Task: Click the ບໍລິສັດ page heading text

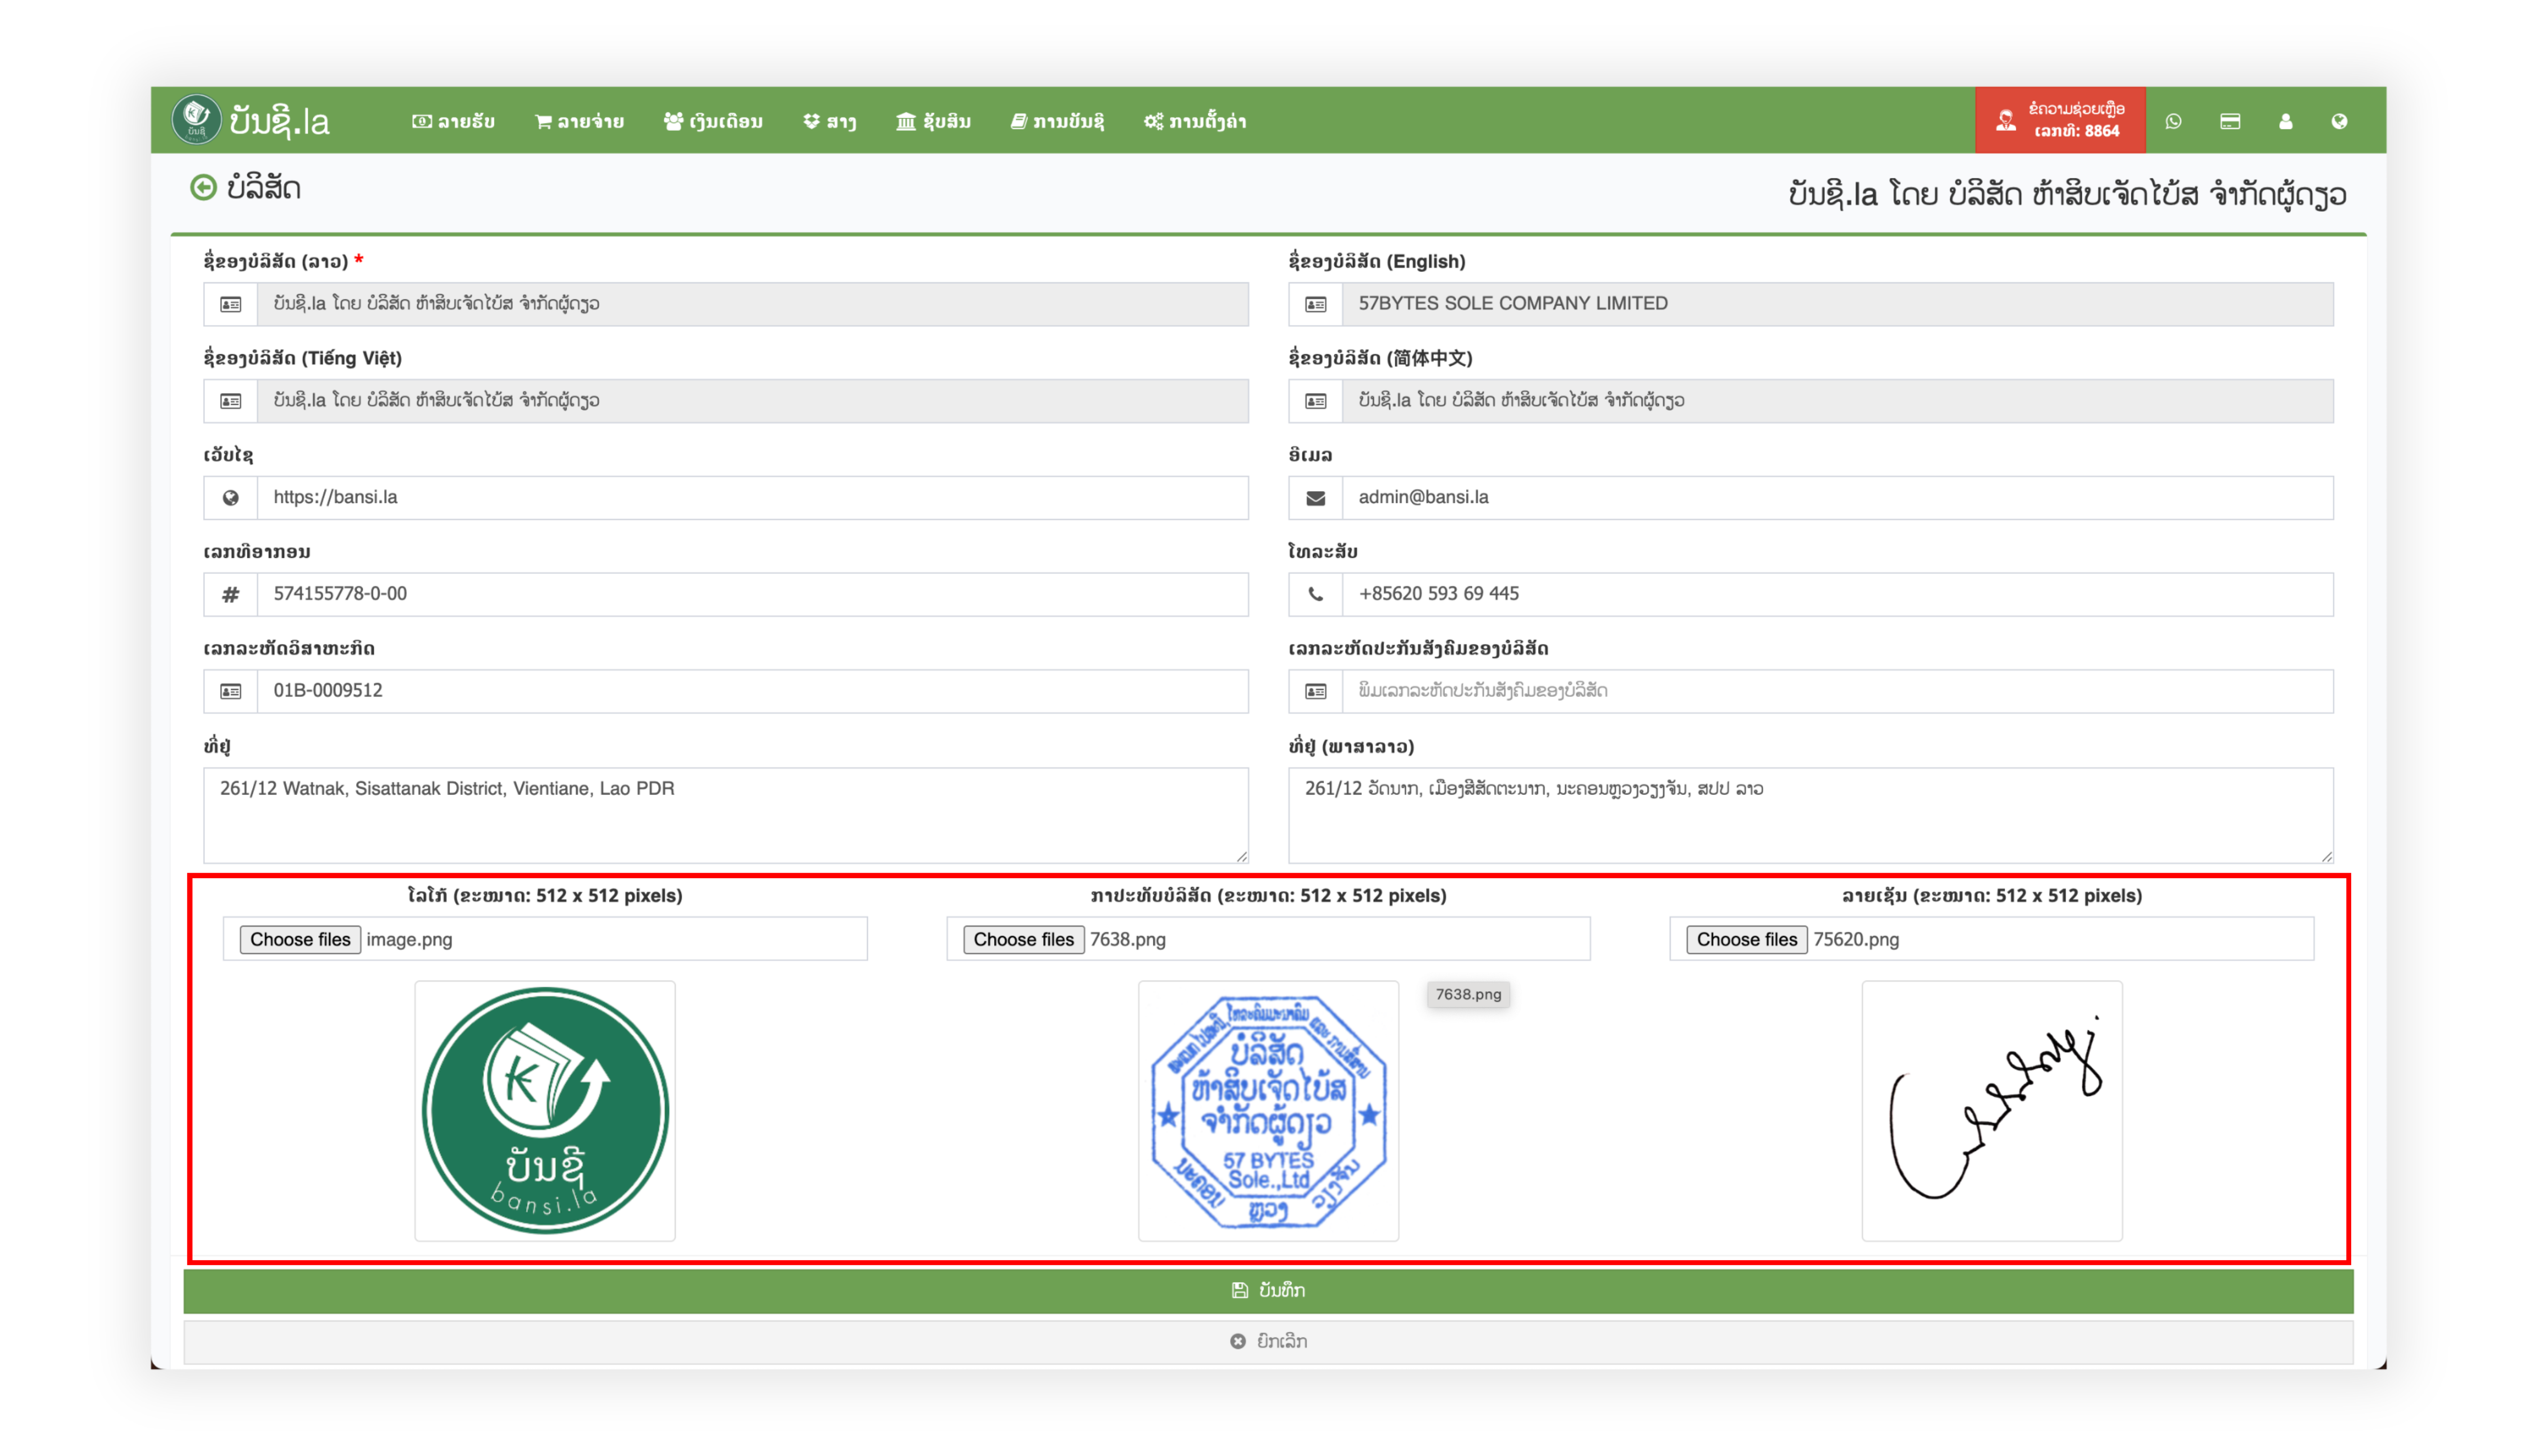Action: [x=264, y=188]
